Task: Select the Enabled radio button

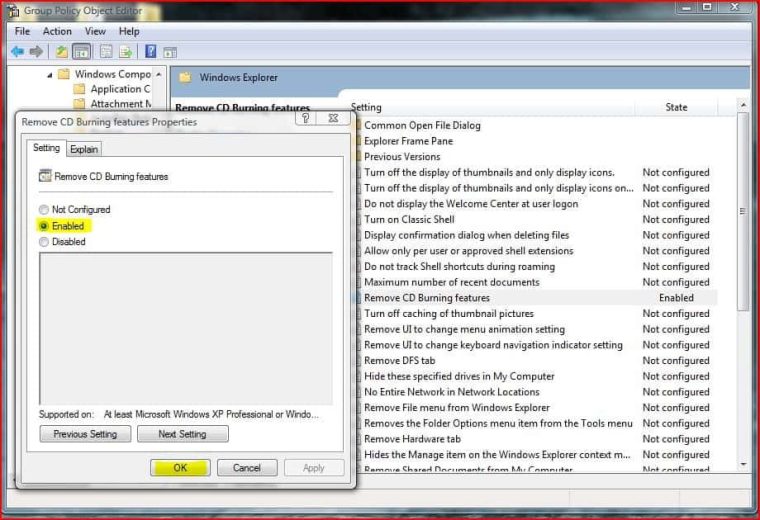Action: [x=44, y=226]
